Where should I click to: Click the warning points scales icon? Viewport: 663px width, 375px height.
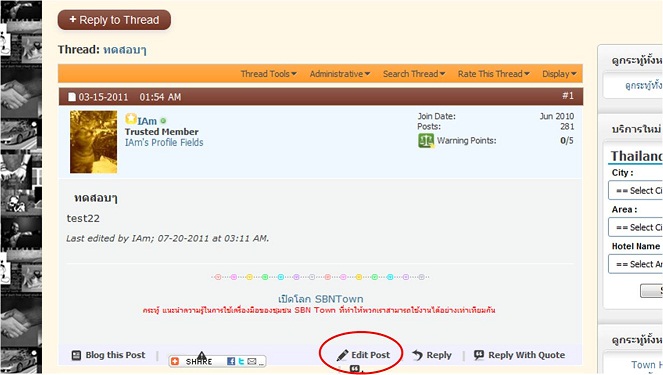coord(426,141)
